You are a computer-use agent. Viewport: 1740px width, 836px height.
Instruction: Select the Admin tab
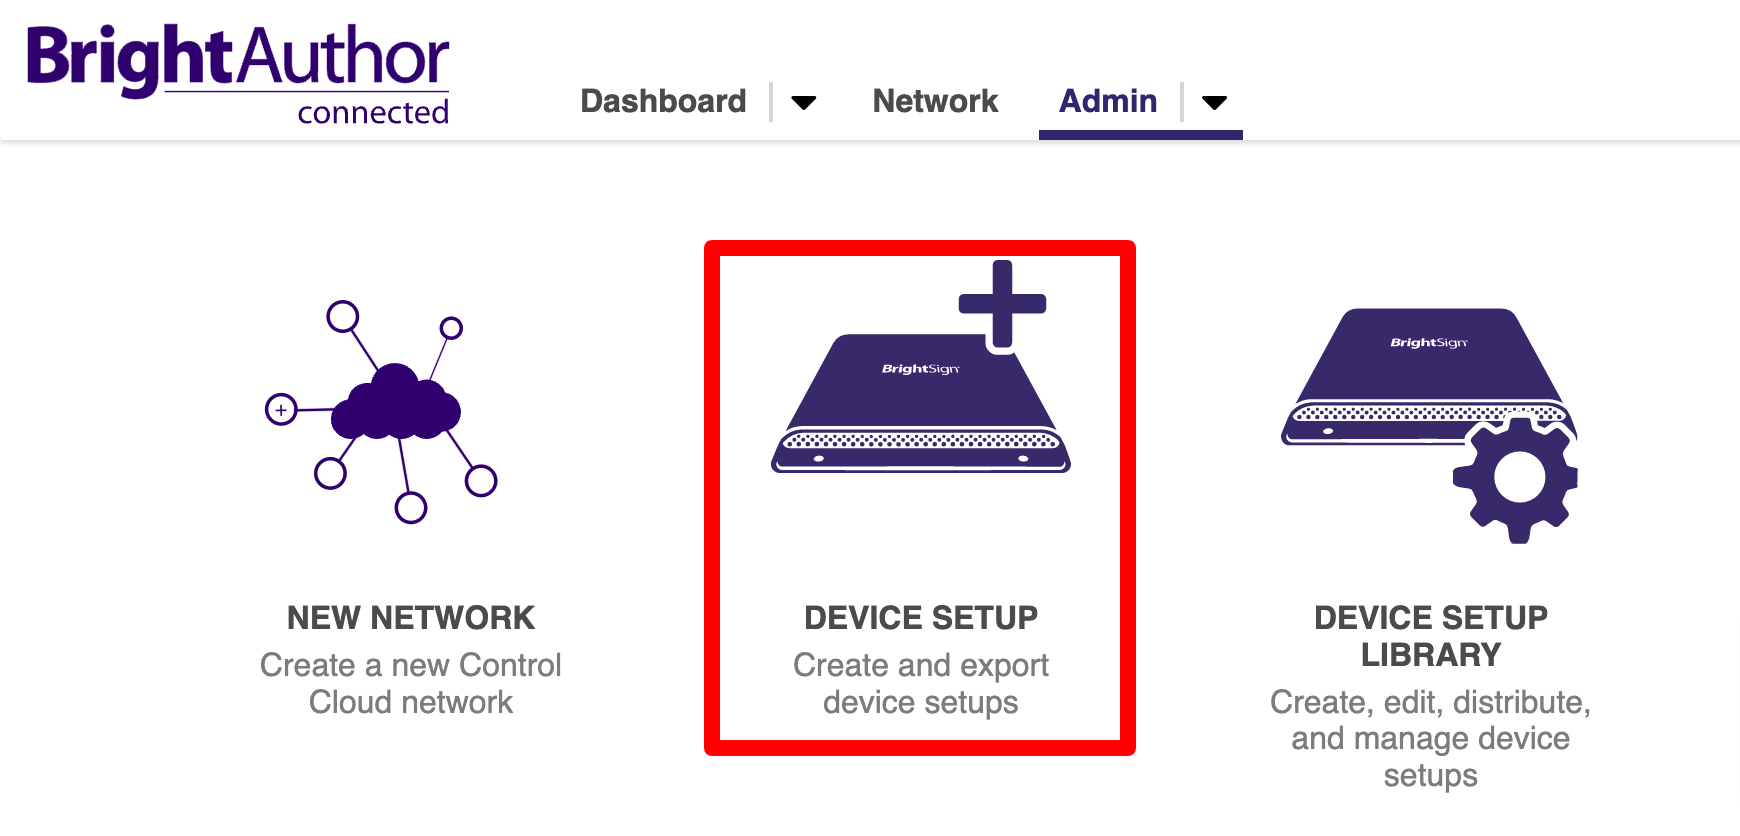pyautogui.click(x=1108, y=101)
